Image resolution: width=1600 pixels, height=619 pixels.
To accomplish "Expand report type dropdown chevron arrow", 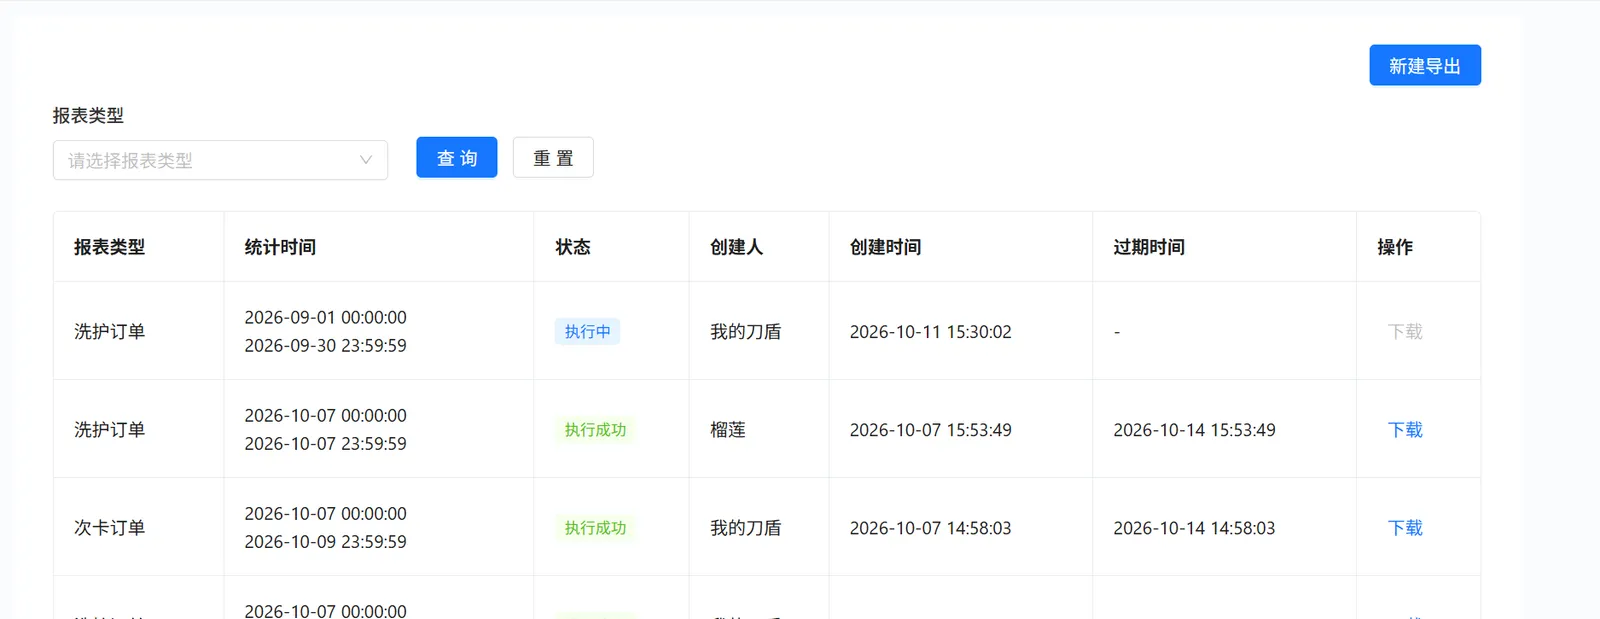I will pyautogui.click(x=366, y=160).
